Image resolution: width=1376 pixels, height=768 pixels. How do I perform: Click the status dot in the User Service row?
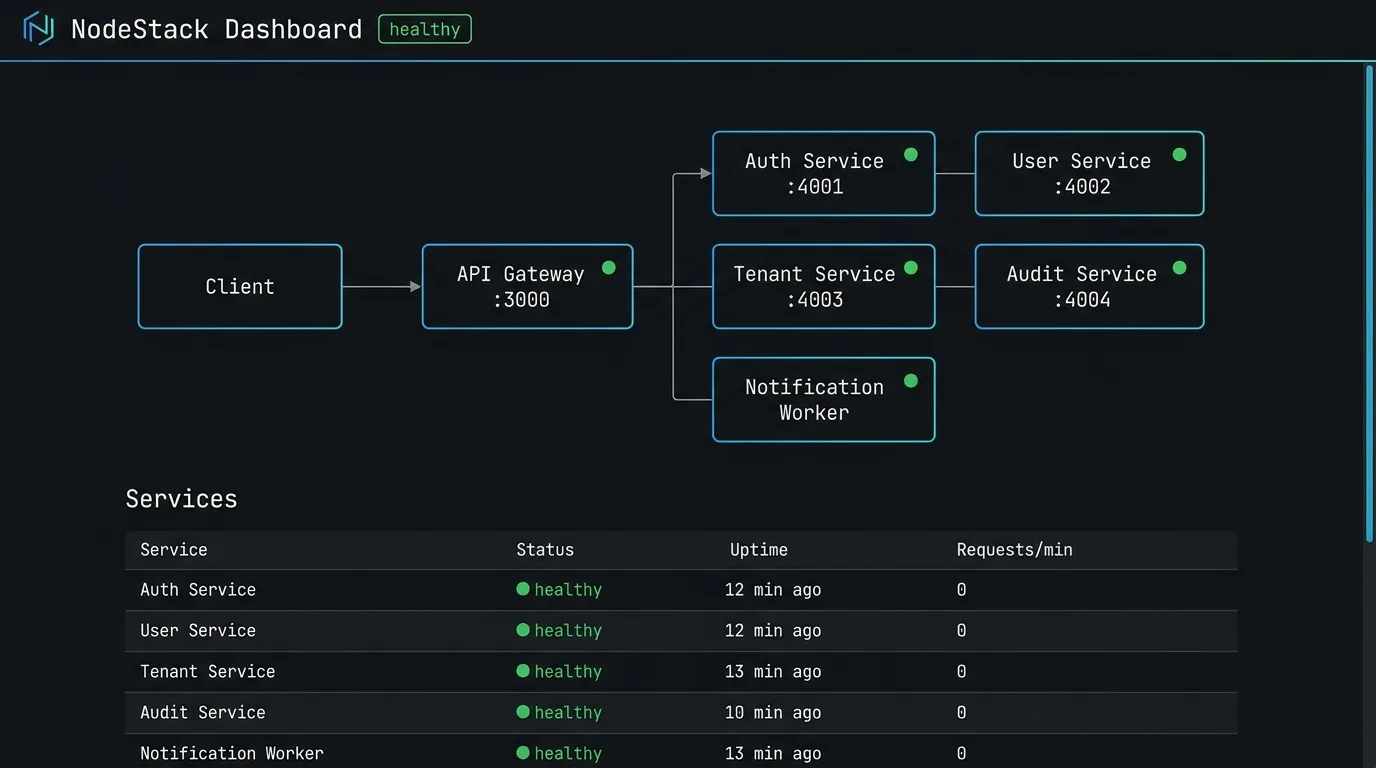523,630
